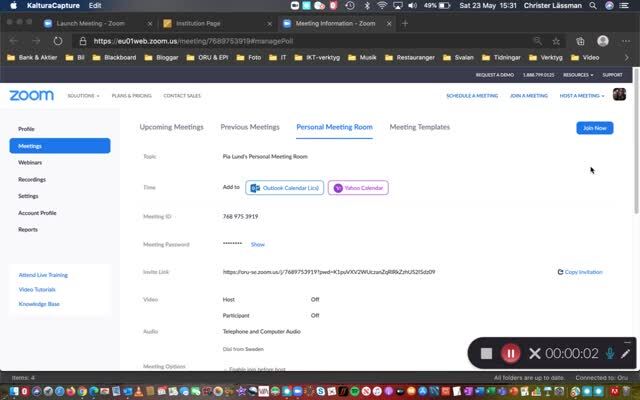Open the Zoom account avatar at top right
This screenshot has width=640, height=400.
[619, 95]
